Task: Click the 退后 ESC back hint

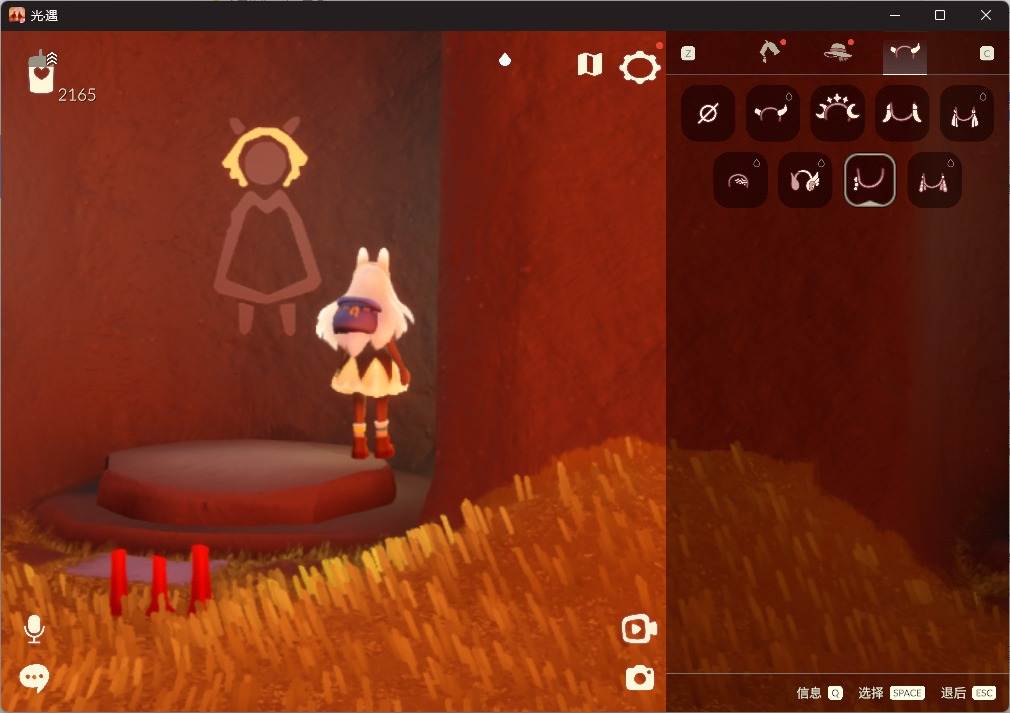Action: (968, 693)
